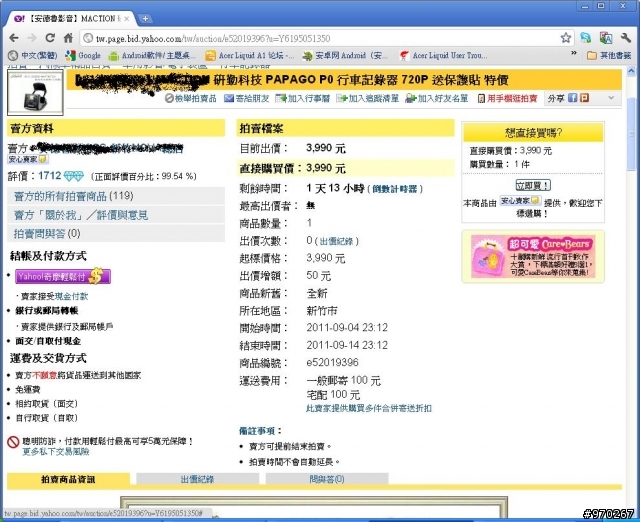Open the Google bookmark
The image size is (640, 522).
[x=83, y=56]
